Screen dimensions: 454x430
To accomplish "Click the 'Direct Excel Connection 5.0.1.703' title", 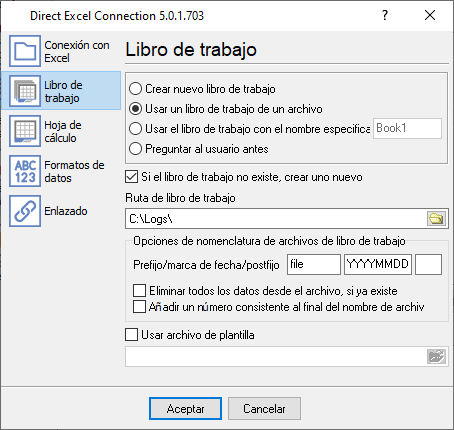I will [x=117, y=16].
